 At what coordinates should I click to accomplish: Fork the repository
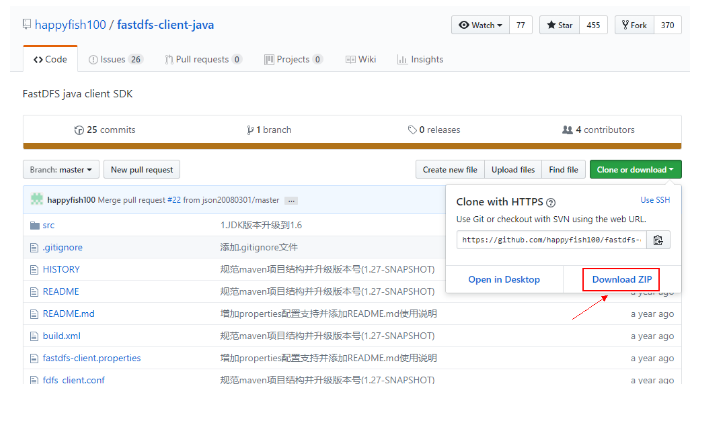[634, 25]
